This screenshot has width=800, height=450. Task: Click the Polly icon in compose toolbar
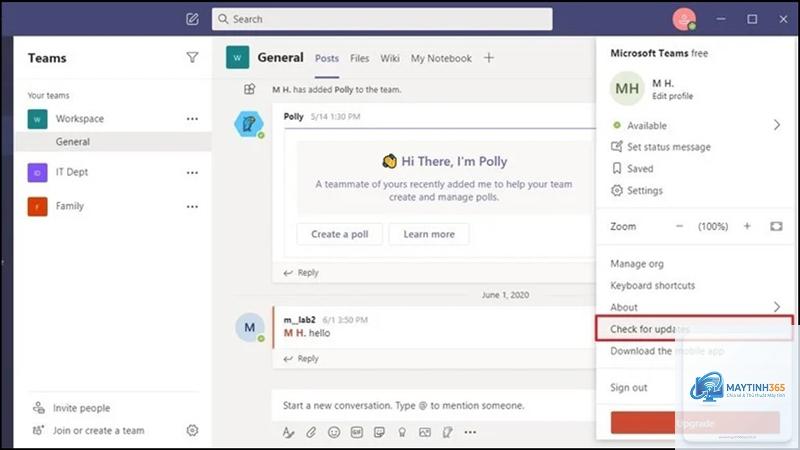point(447,433)
